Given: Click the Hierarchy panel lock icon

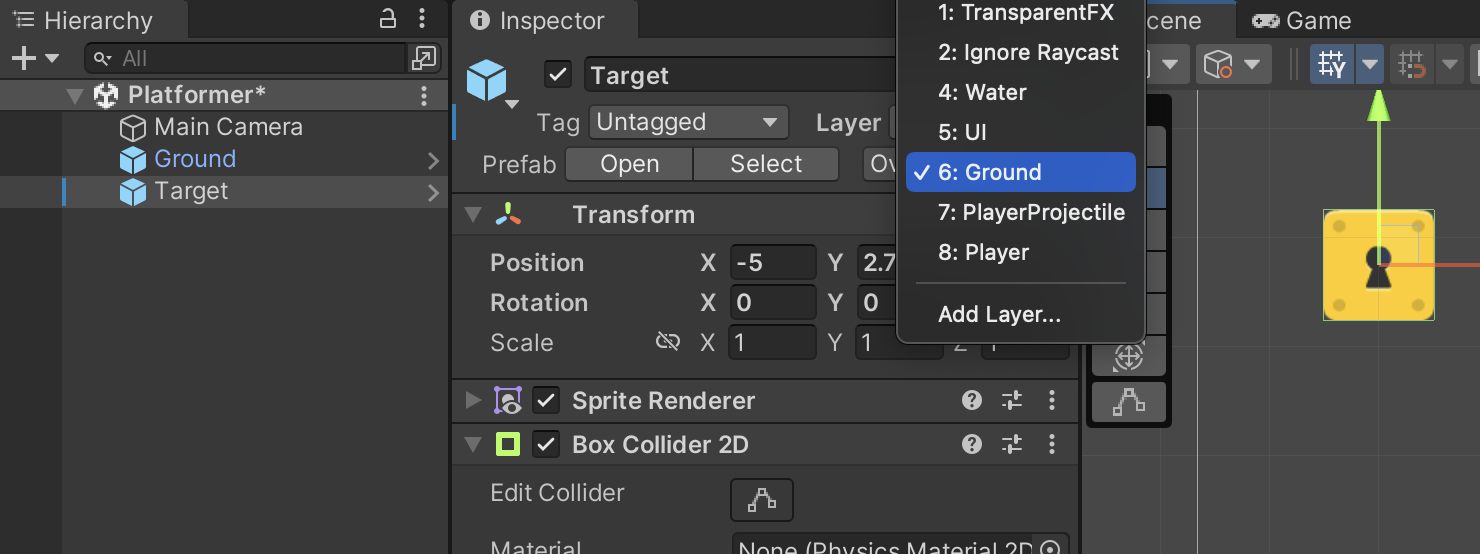Looking at the screenshot, I should (x=388, y=19).
